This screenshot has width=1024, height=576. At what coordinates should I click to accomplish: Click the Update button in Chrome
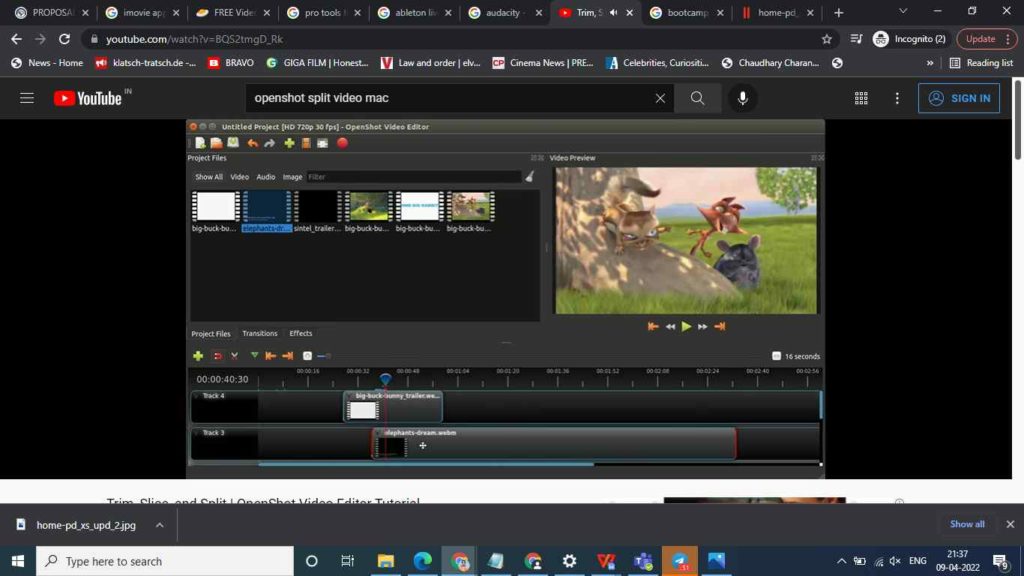985,39
